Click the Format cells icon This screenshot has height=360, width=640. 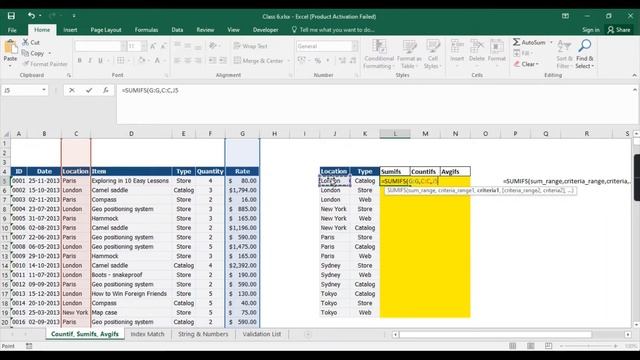[496, 46]
